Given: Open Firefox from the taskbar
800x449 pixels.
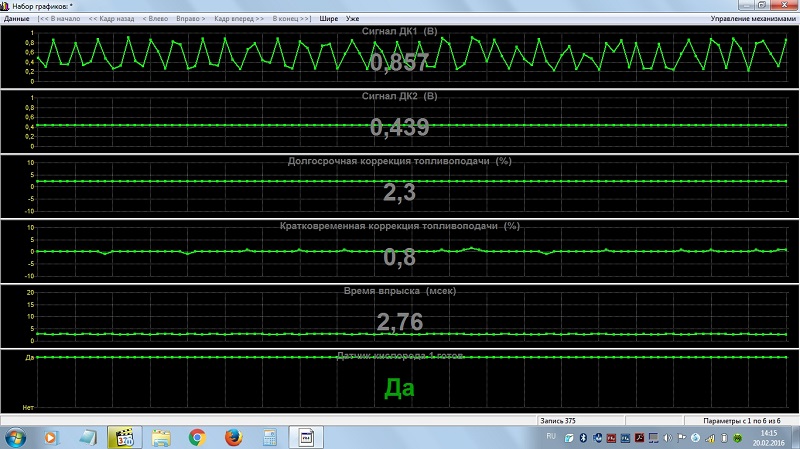Looking at the screenshot, I should pyautogui.click(x=232, y=437).
